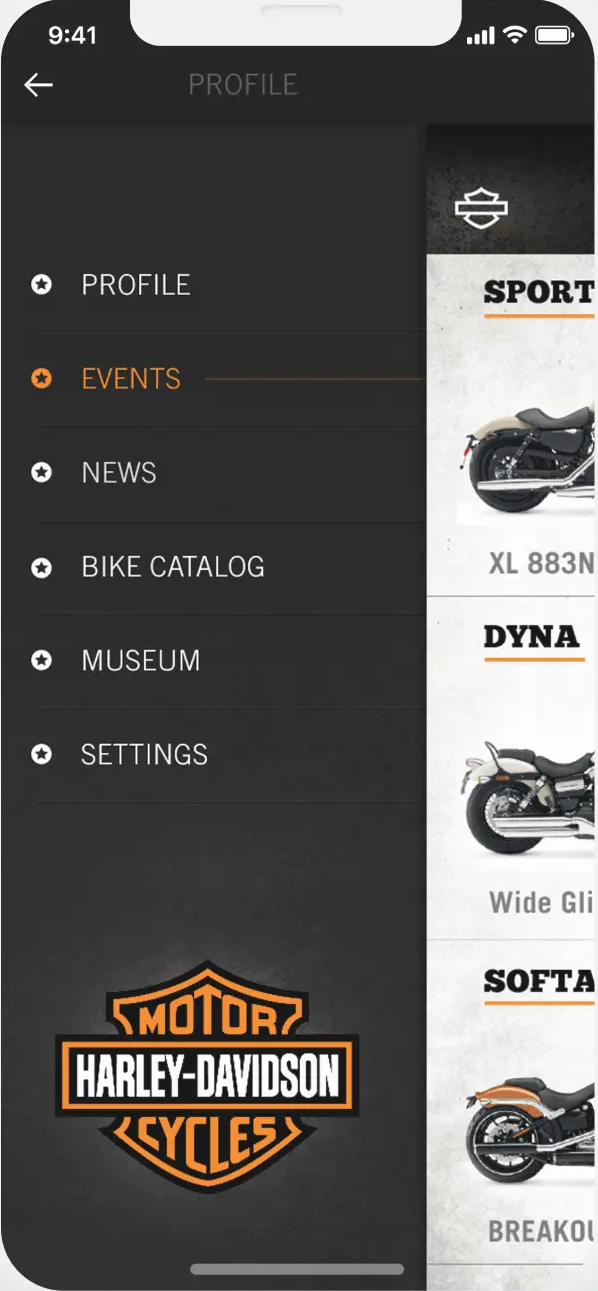This screenshot has width=598, height=1291.
Task: Select the highlighted Events menu item
Action: pos(131,379)
